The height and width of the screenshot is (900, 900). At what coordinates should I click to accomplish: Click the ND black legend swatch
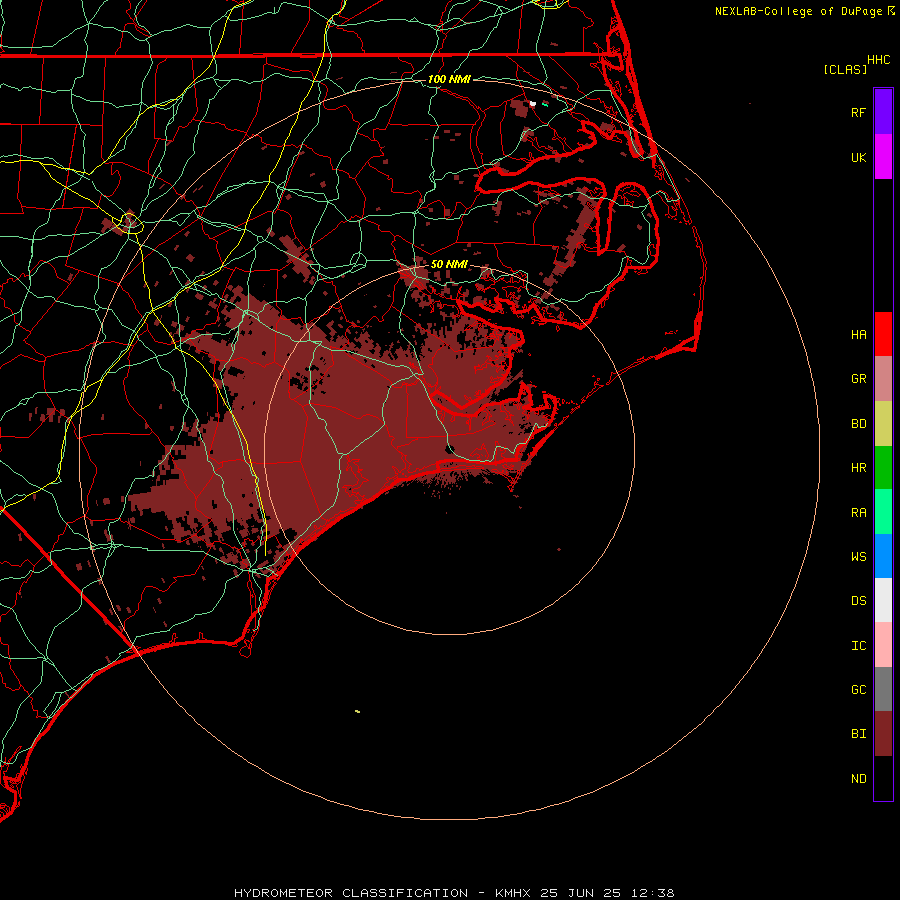pyautogui.click(x=883, y=778)
